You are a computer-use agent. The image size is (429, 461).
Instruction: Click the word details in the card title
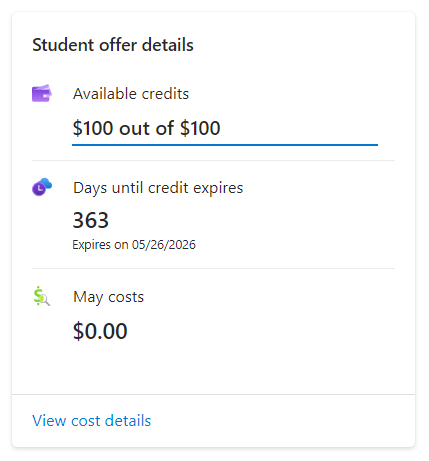tap(168, 45)
